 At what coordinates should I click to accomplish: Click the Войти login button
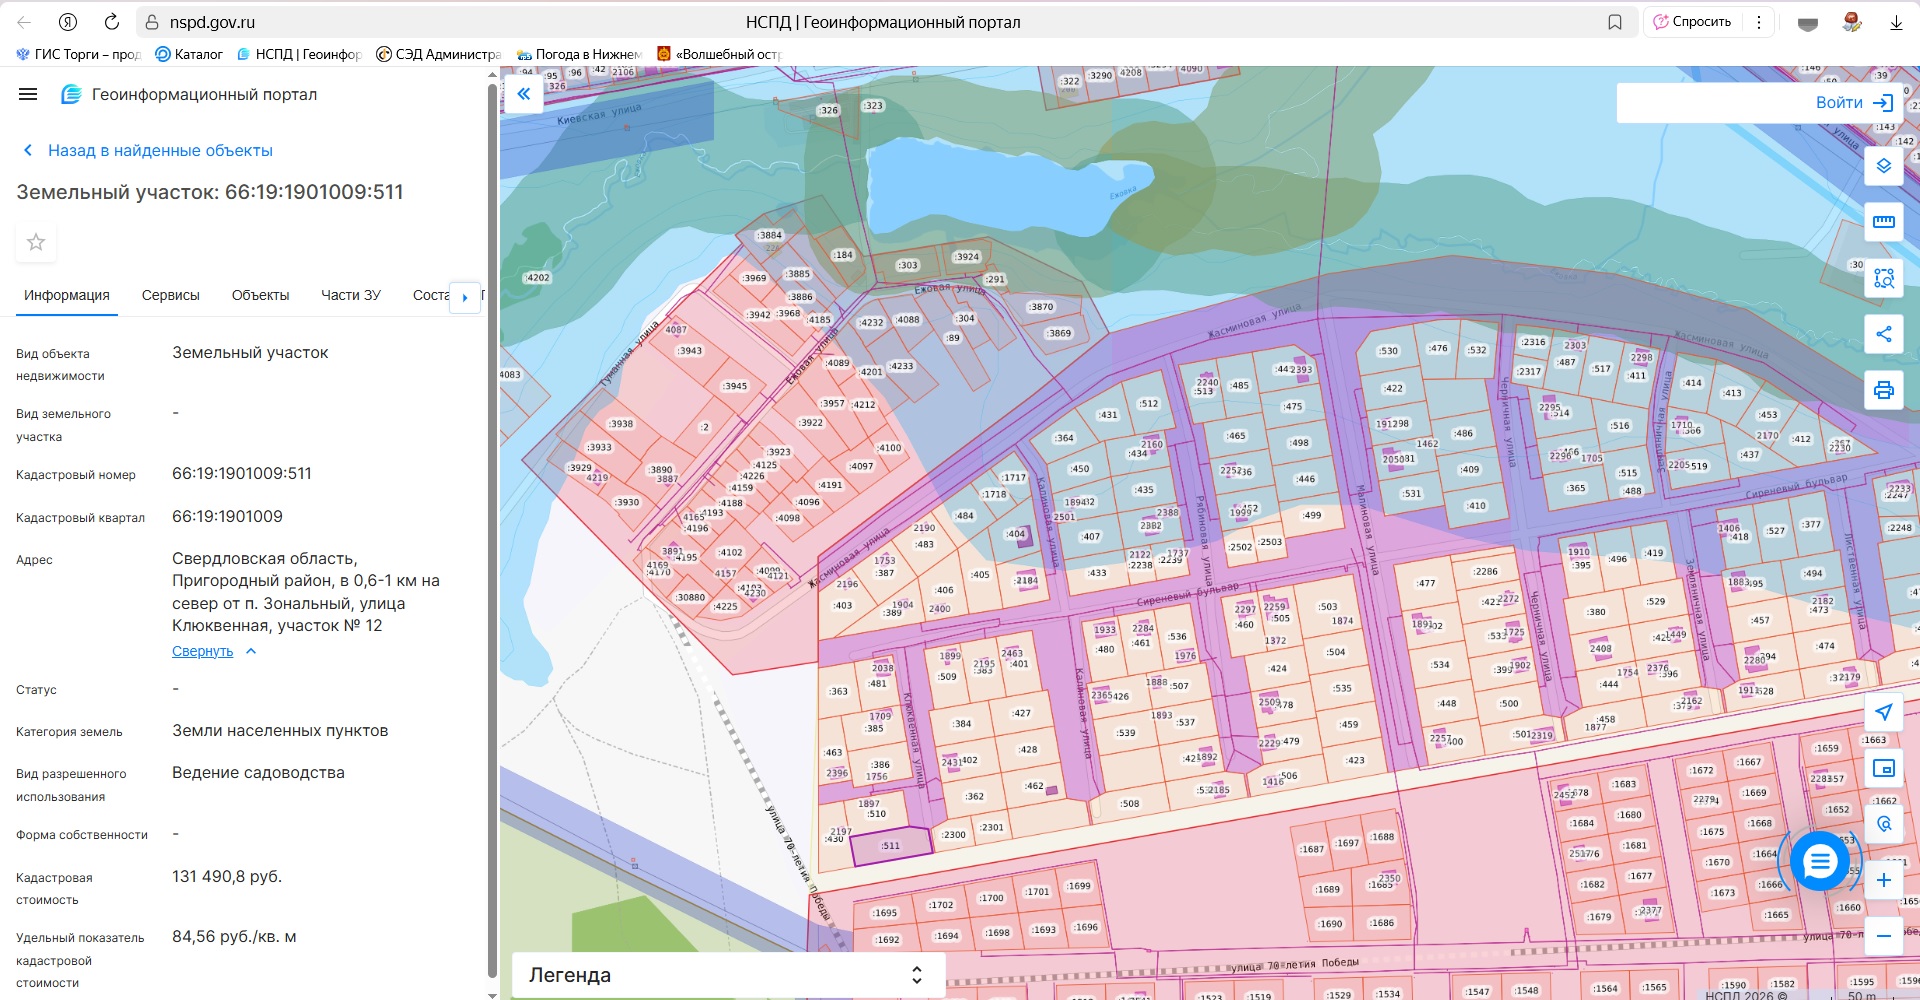tap(1853, 102)
